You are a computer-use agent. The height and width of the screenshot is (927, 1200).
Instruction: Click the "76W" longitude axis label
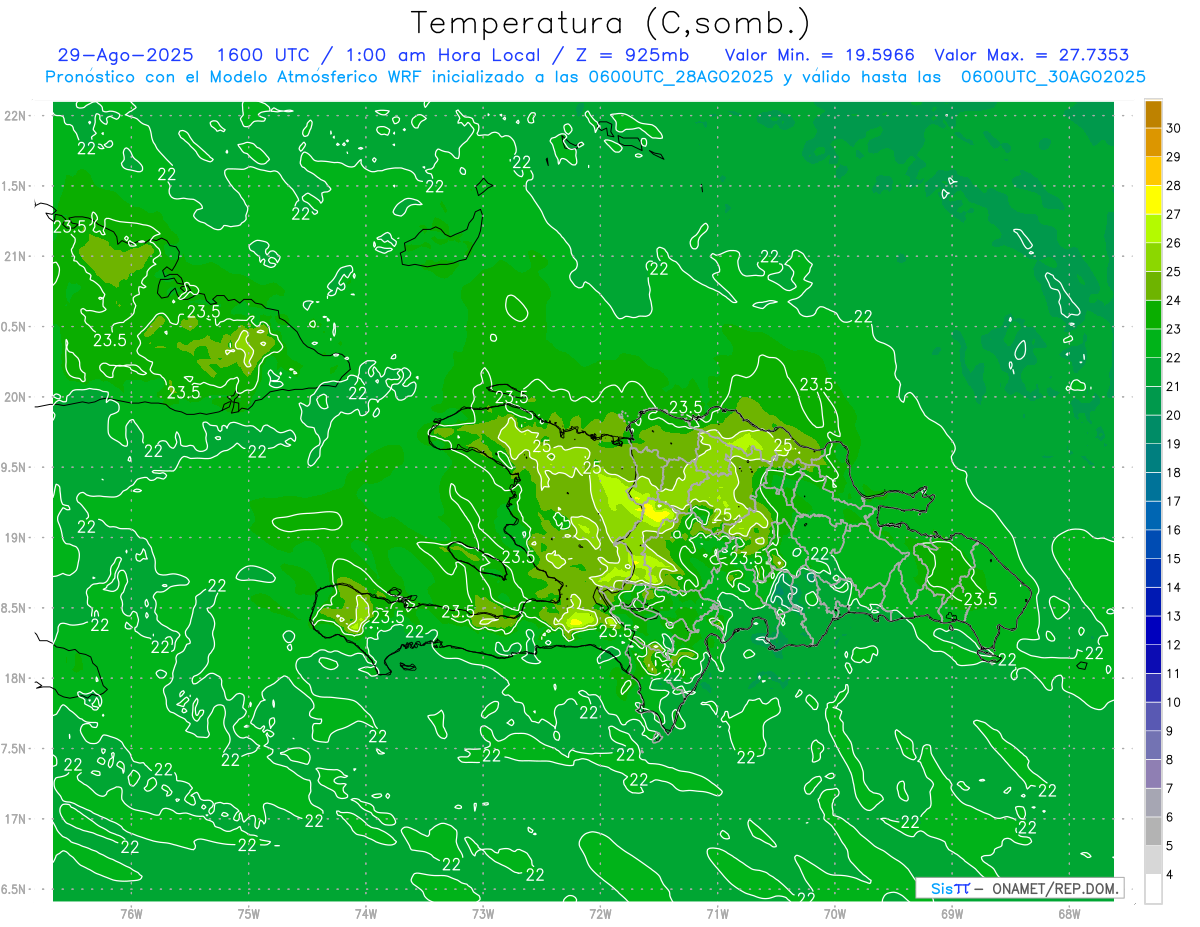(x=131, y=913)
